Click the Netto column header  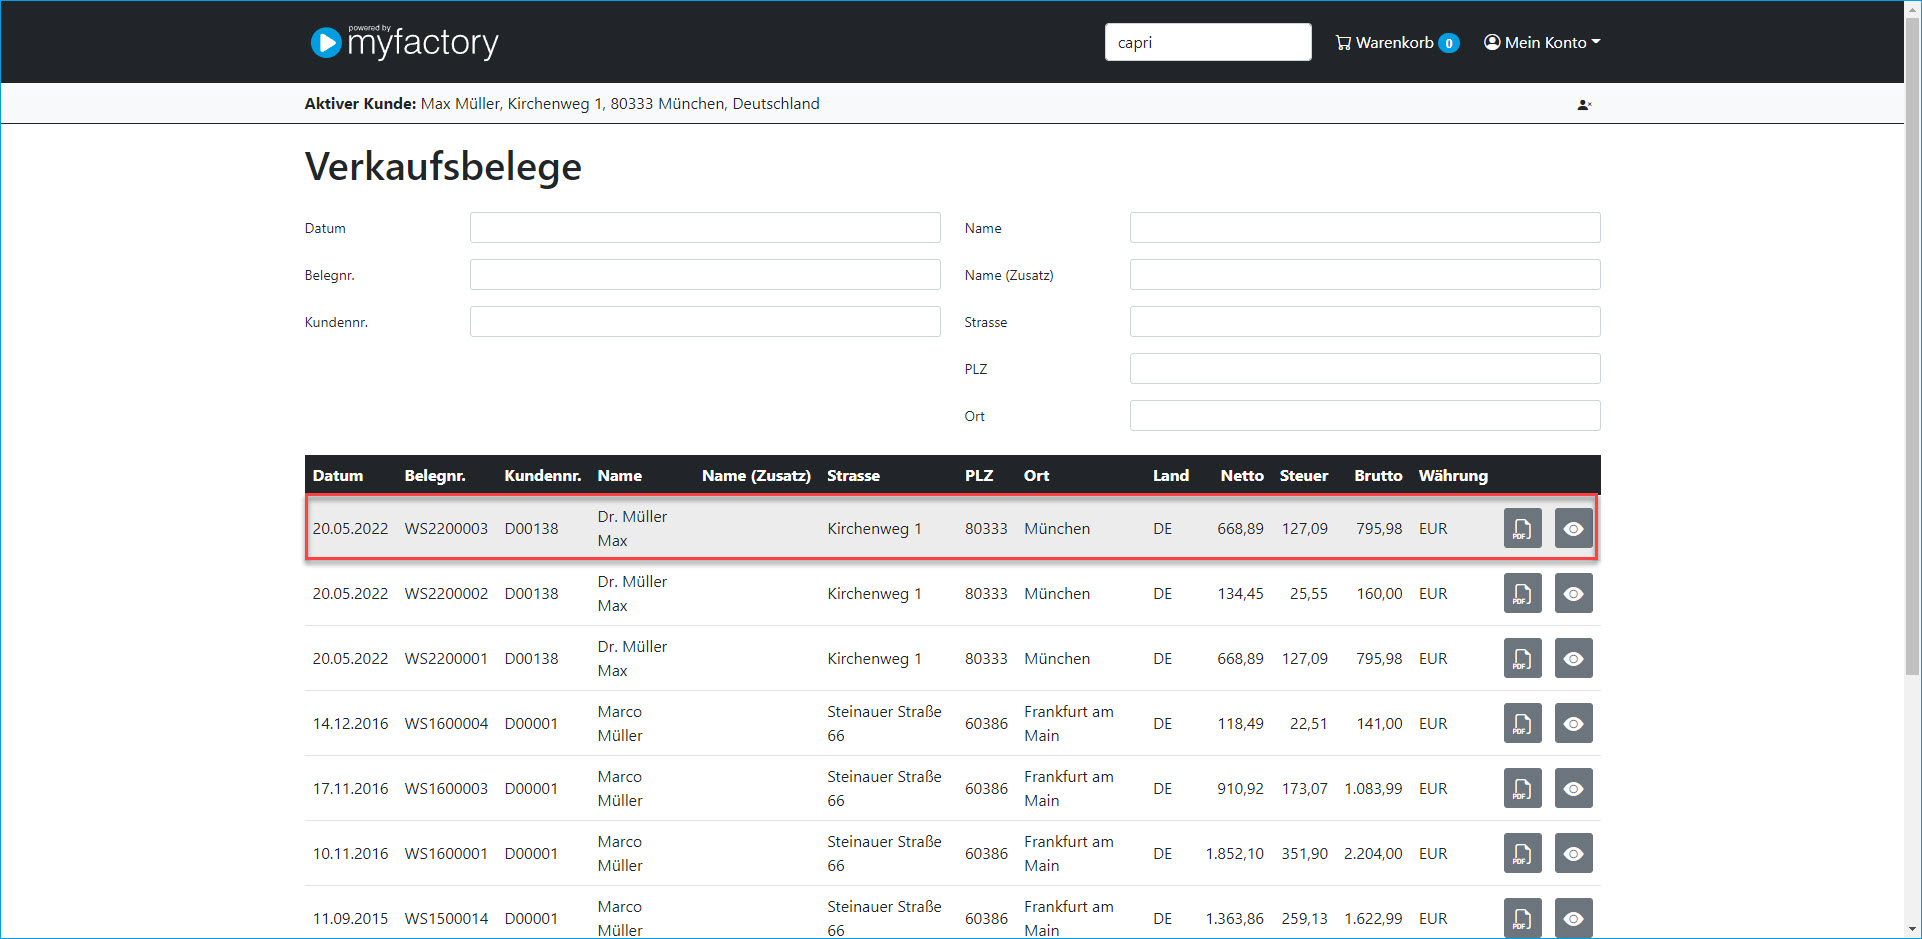pyautogui.click(x=1242, y=476)
